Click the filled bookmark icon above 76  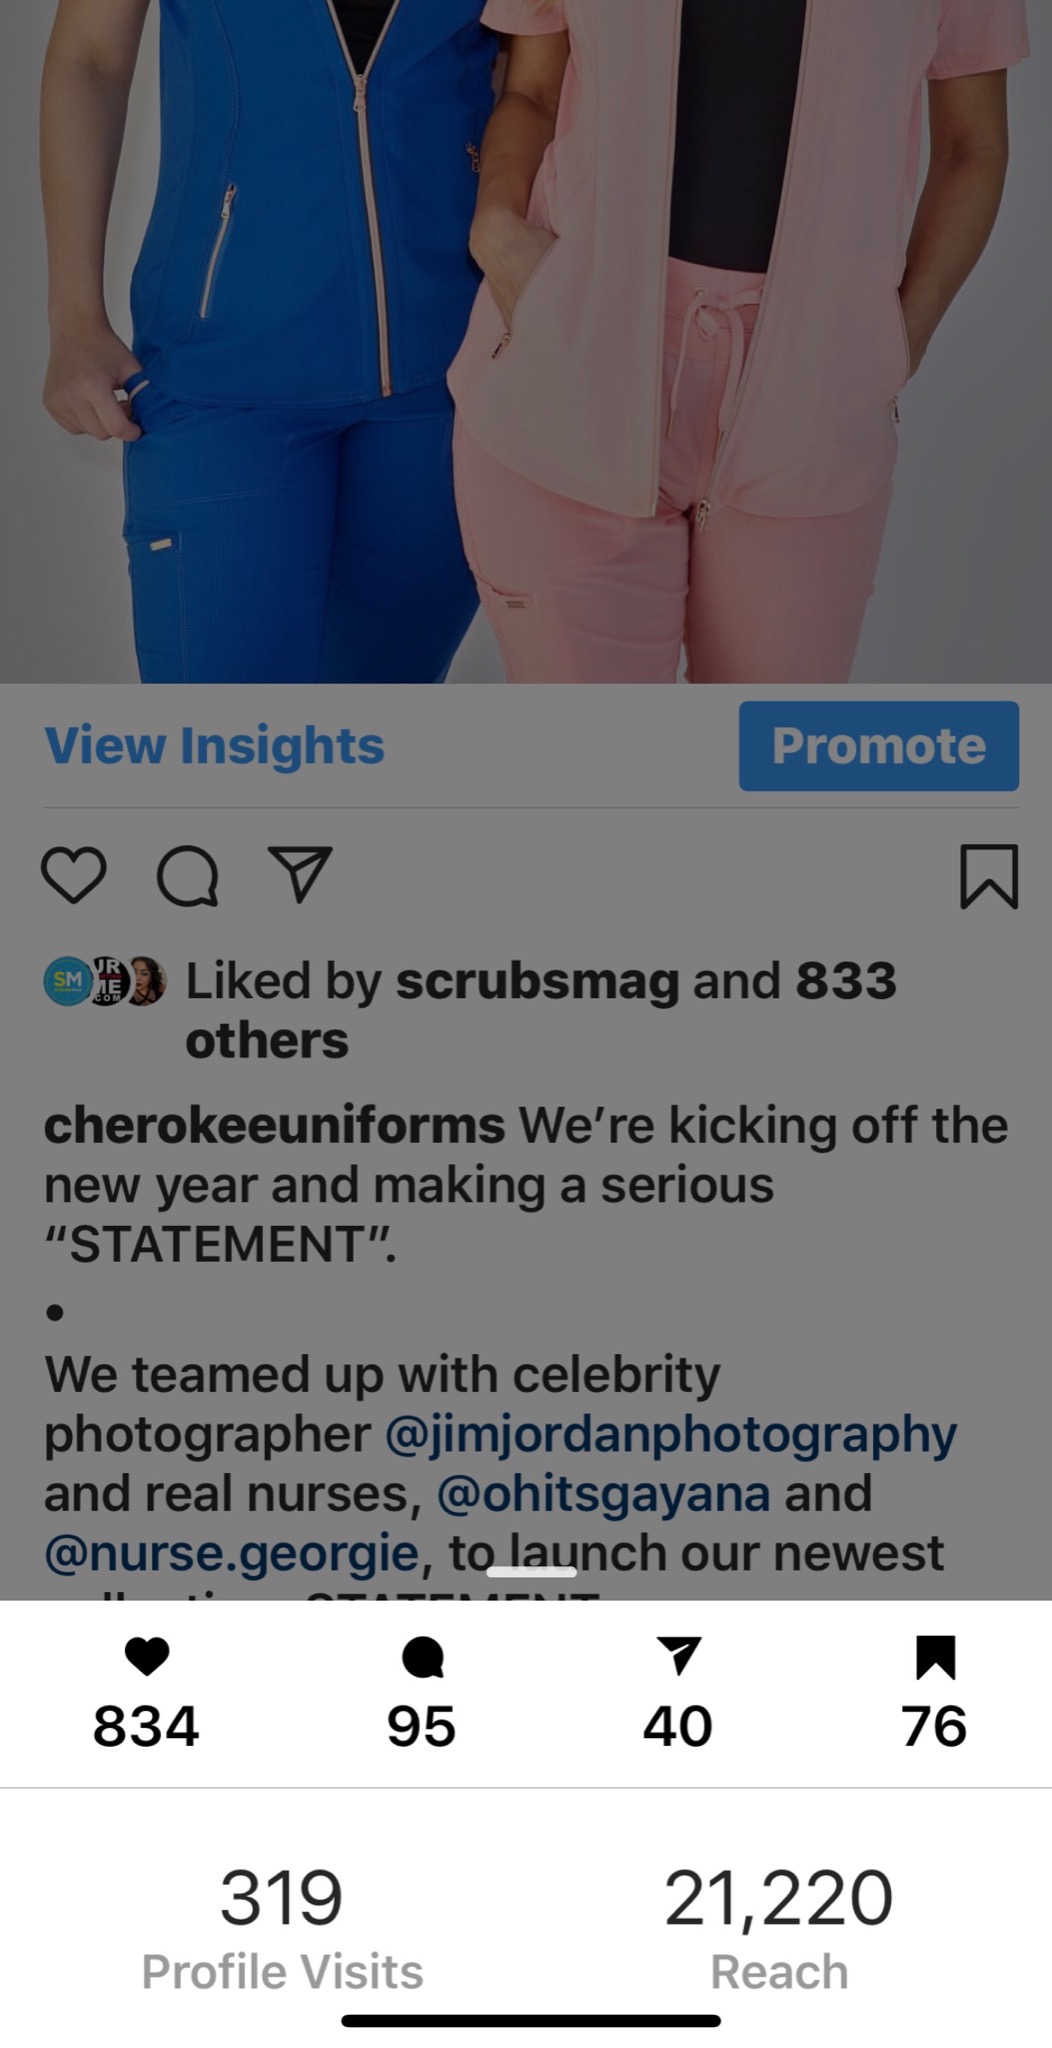pyautogui.click(x=935, y=1656)
